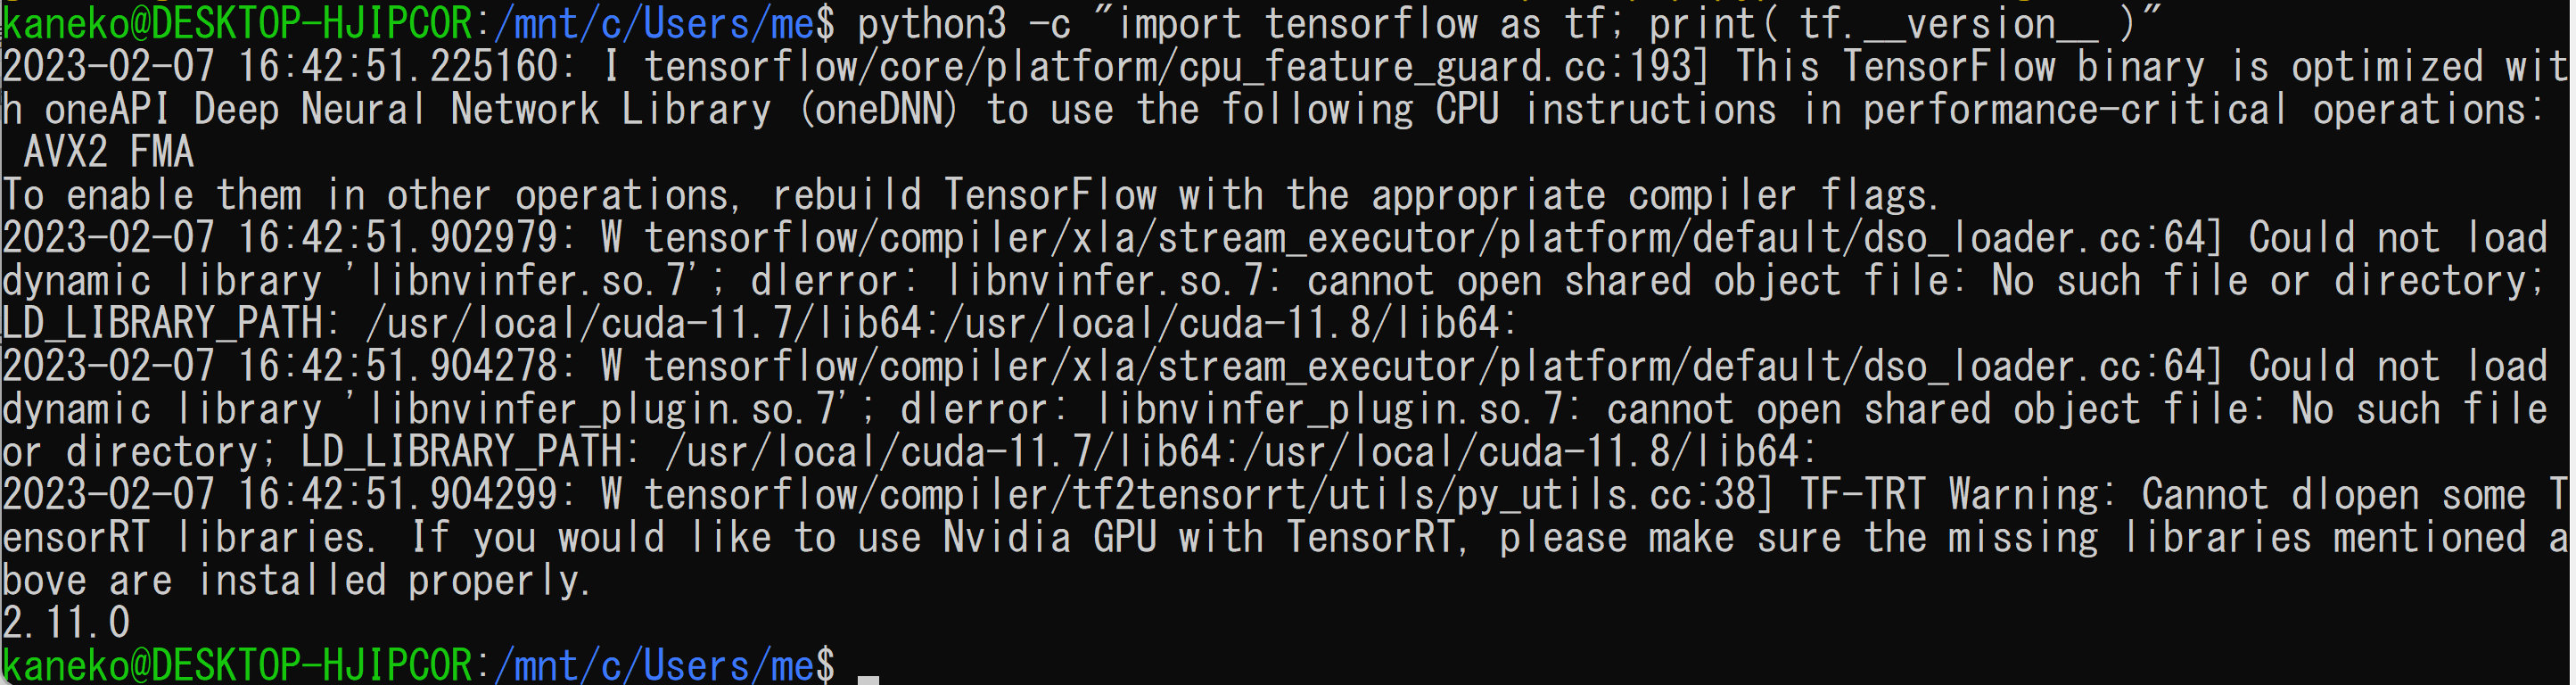Click the bottom kaneko@DESKTOP-HJIPCOR prompt
This screenshot has width=2576, height=685.
click(237, 665)
